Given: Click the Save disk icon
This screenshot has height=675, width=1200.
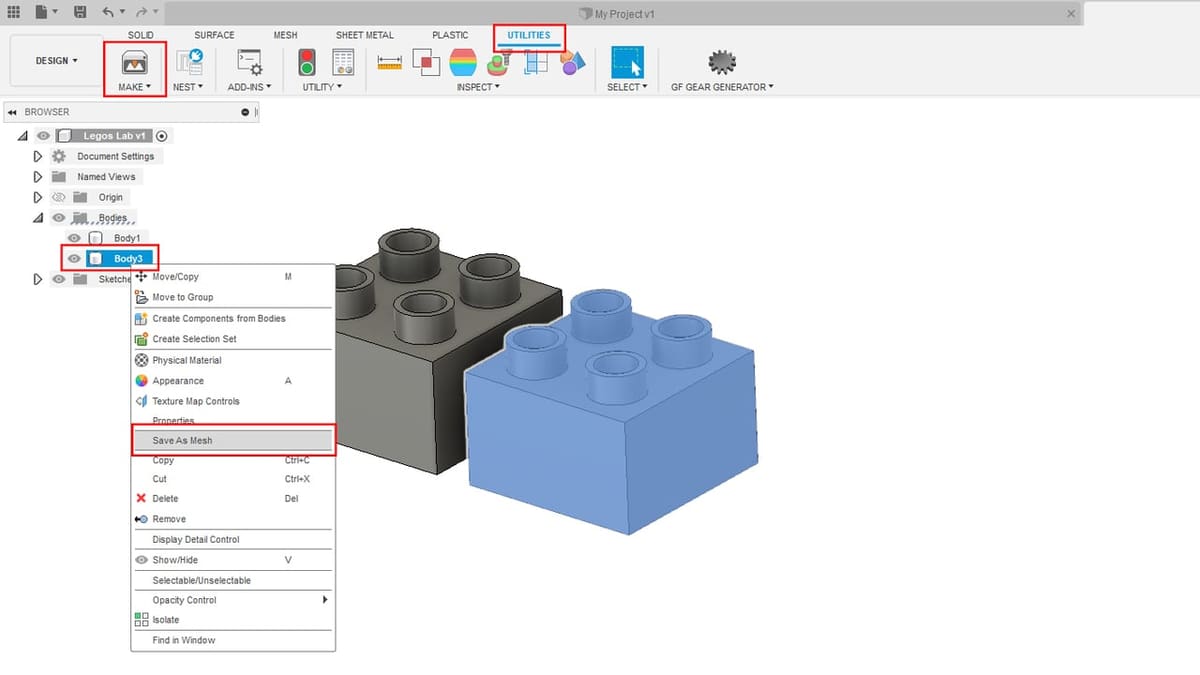Looking at the screenshot, I should [80, 13].
